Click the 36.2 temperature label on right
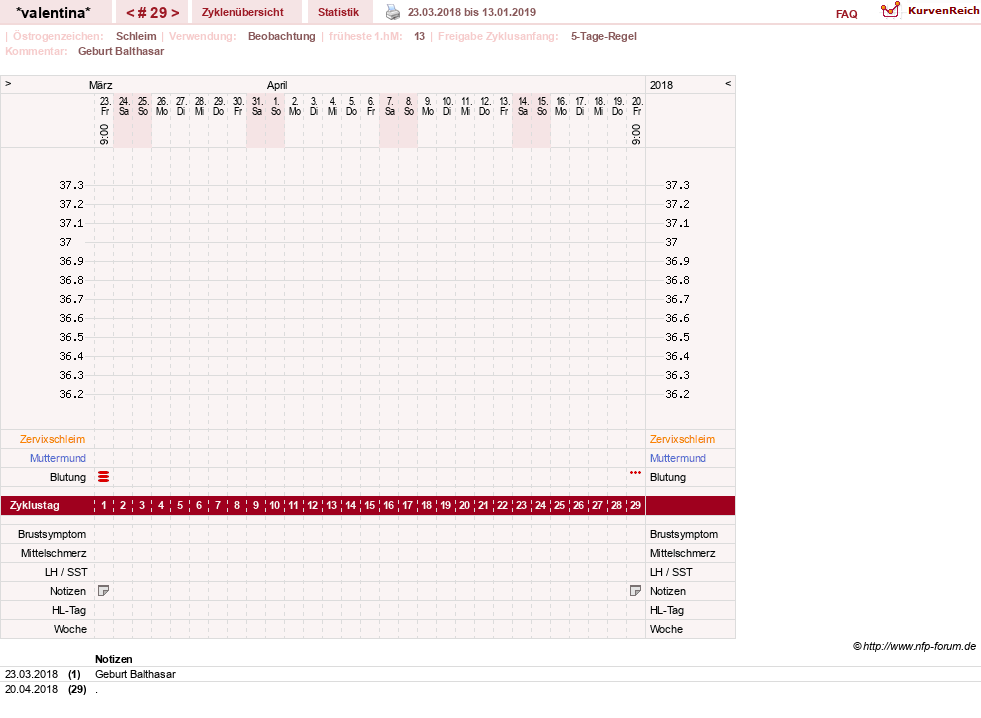Image resolution: width=981 pixels, height=718 pixels. click(677, 394)
